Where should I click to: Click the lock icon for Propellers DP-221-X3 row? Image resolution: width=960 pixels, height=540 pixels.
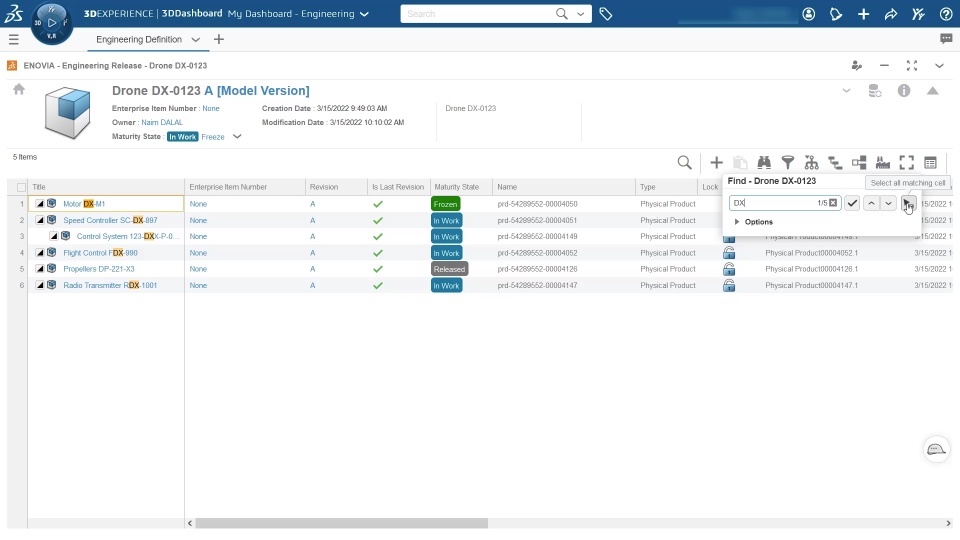point(729,269)
